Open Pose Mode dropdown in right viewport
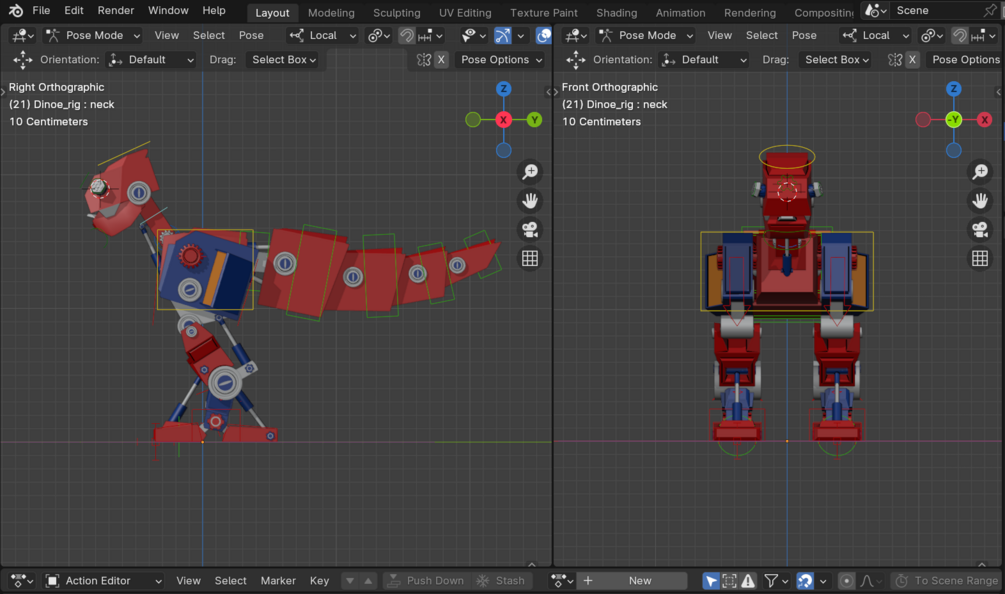This screenshot has width=1005, height=594. point(646,35)
